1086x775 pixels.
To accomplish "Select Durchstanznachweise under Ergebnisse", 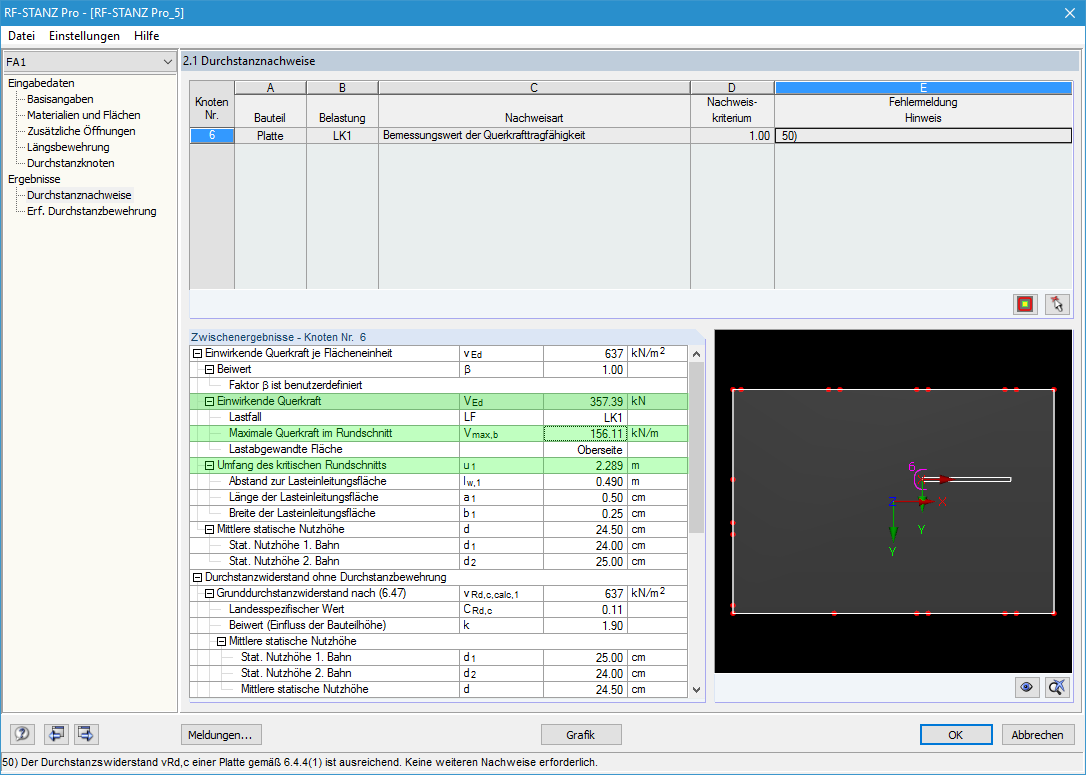I will click(79, 195).
